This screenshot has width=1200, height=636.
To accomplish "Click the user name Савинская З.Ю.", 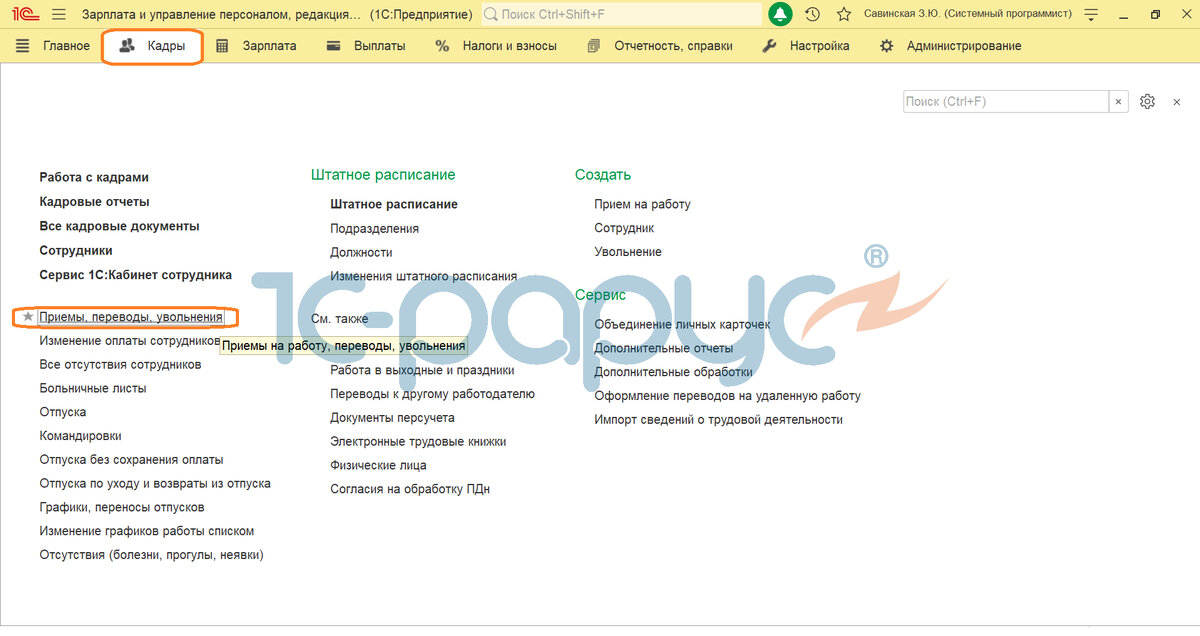I will click(968, 15).
